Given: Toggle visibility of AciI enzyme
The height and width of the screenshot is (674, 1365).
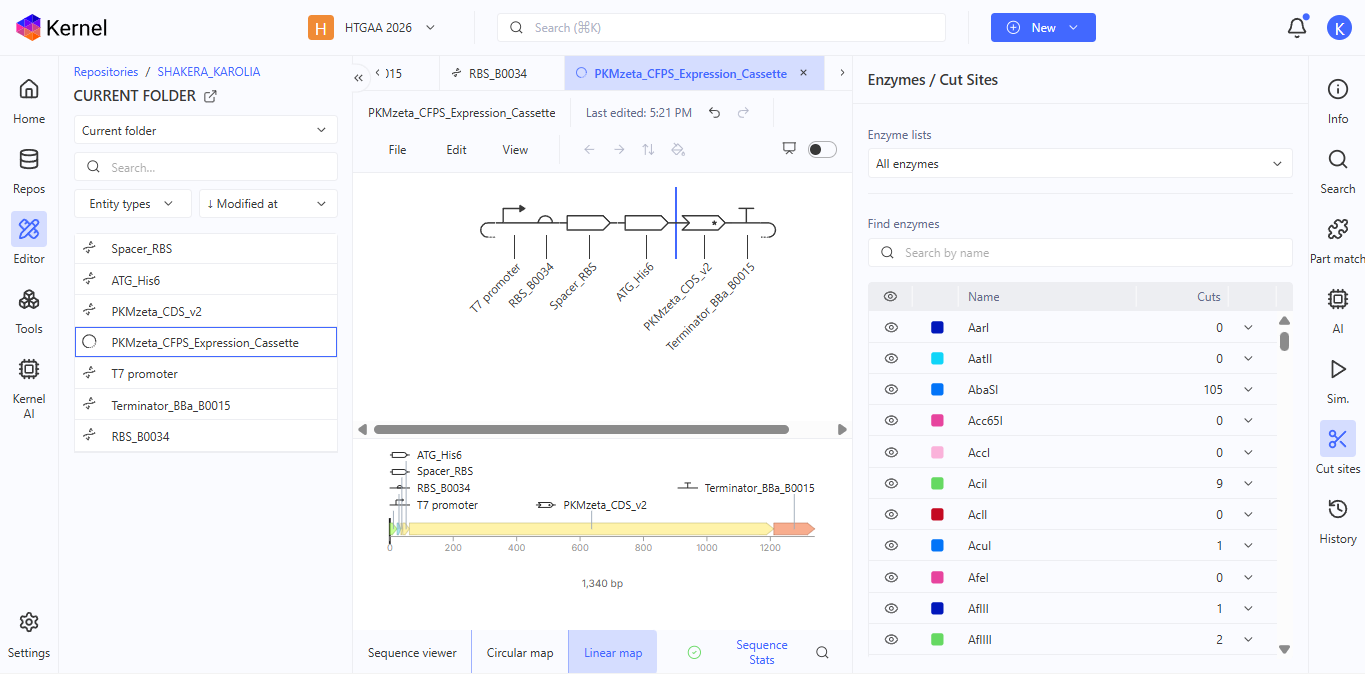Looking at the screenshot, I should [x=891, y=483].
